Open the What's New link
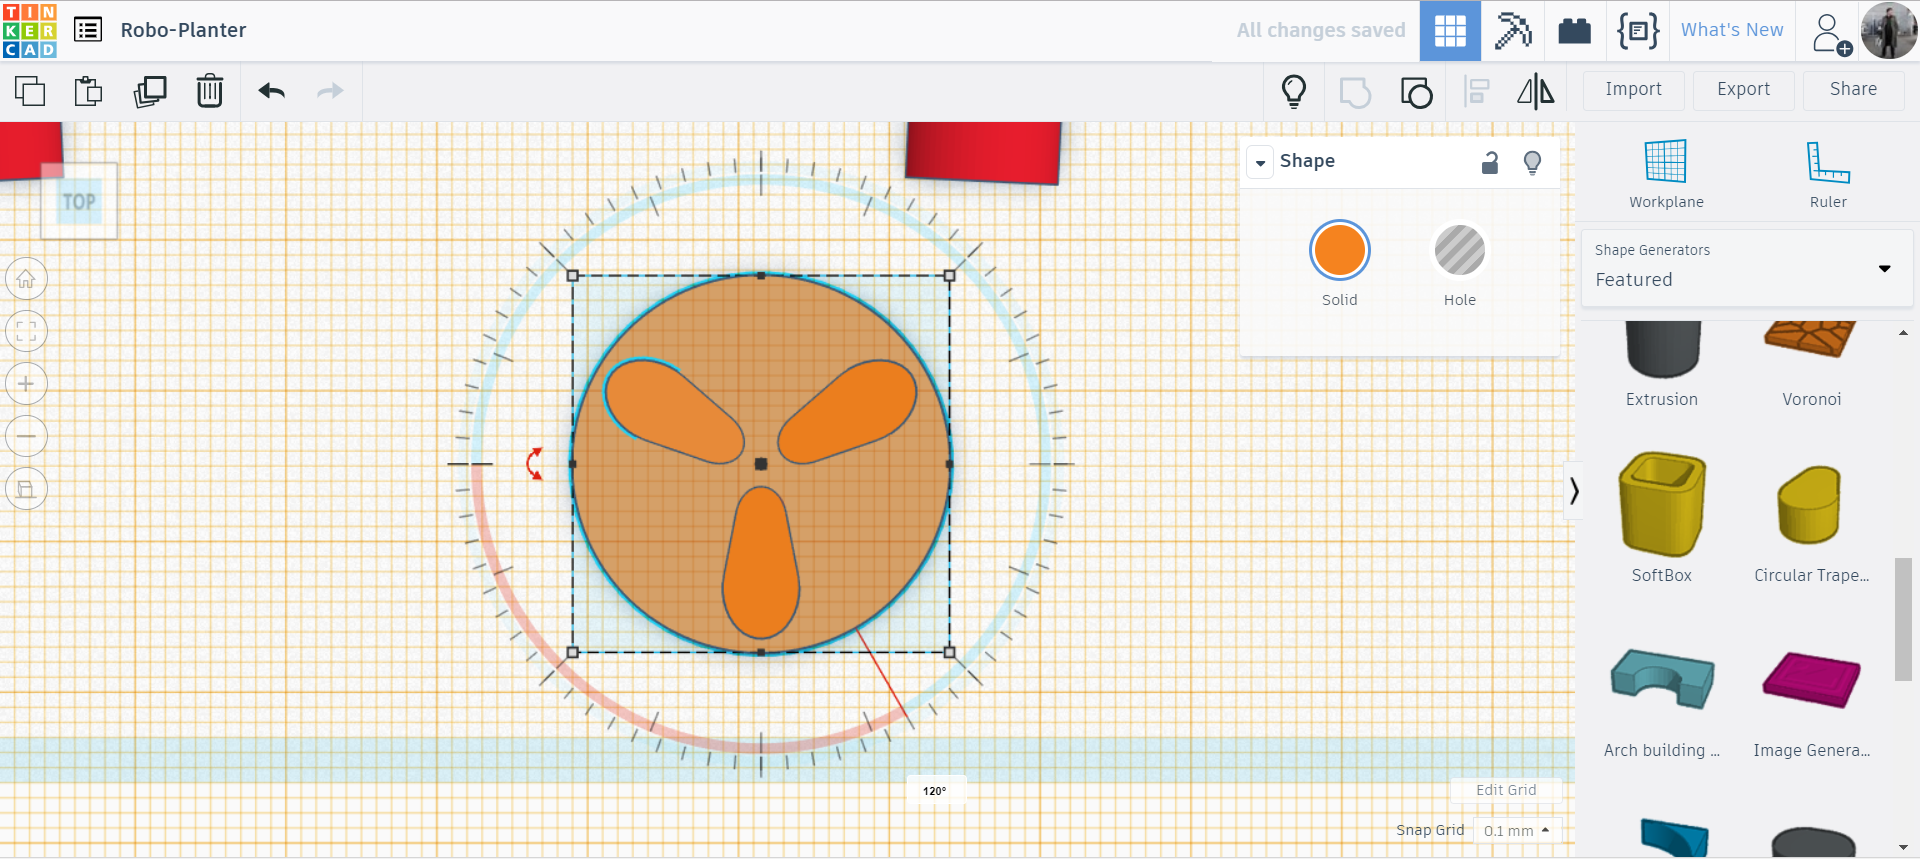The width and height of the screenshot is (1920, 859). (1732, 30)
